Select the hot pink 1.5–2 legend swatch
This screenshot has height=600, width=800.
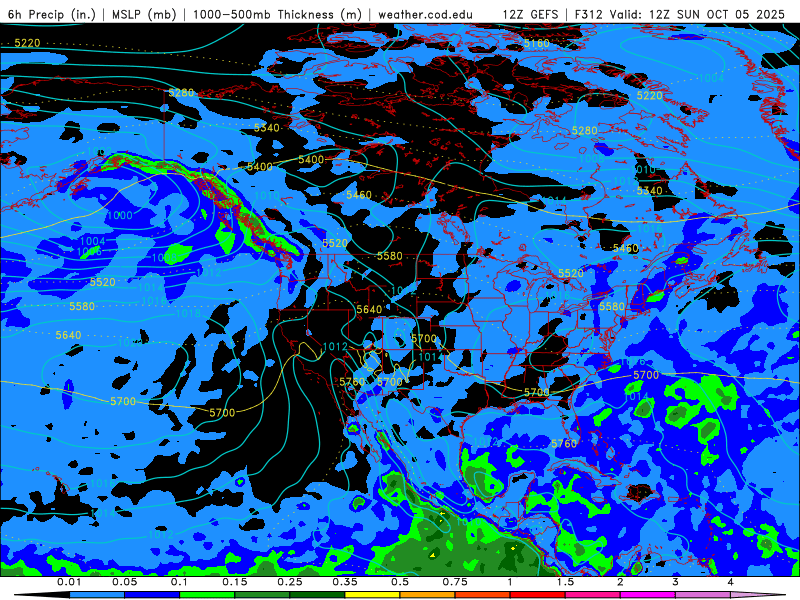pyautogui.click(x=593, y=595)
